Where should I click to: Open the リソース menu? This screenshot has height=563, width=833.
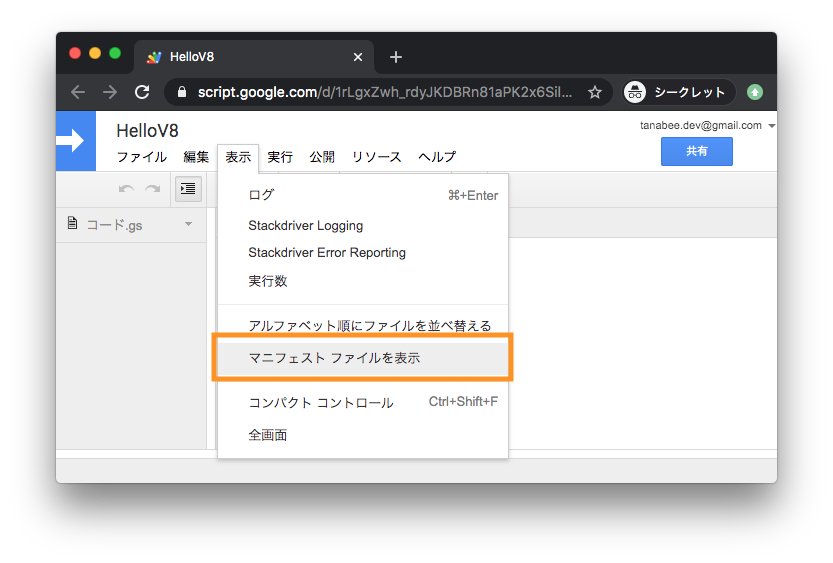tap(377, 157)
